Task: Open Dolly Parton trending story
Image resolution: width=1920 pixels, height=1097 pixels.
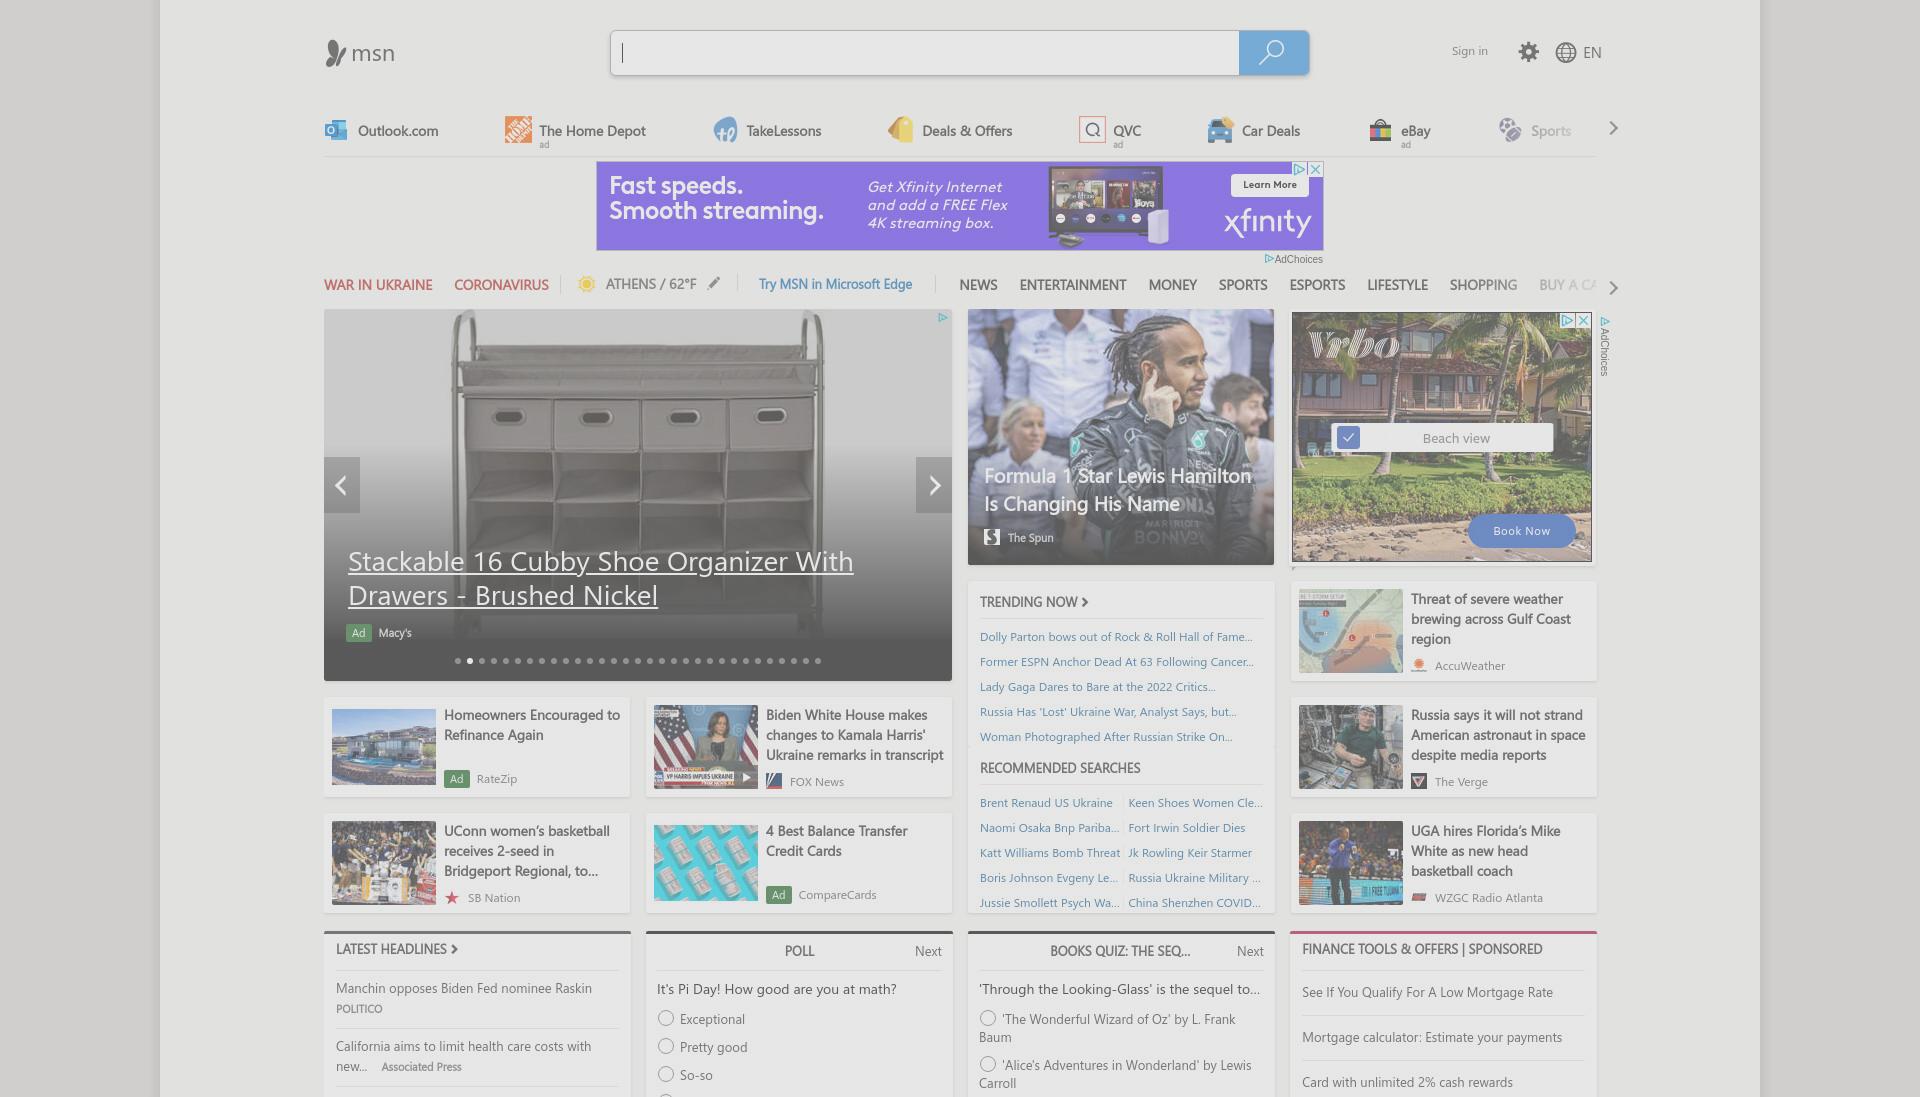Action: coord(1116,637)
